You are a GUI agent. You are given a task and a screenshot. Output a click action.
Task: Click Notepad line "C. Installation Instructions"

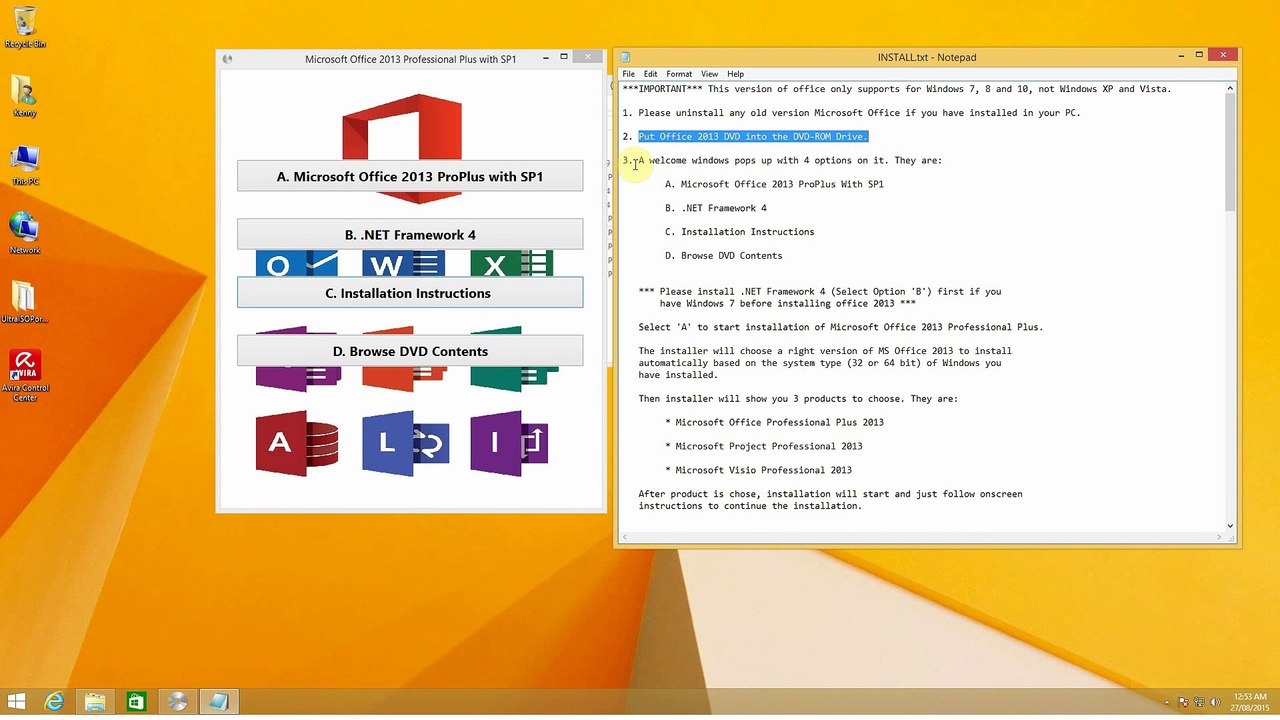pos(740,232)
